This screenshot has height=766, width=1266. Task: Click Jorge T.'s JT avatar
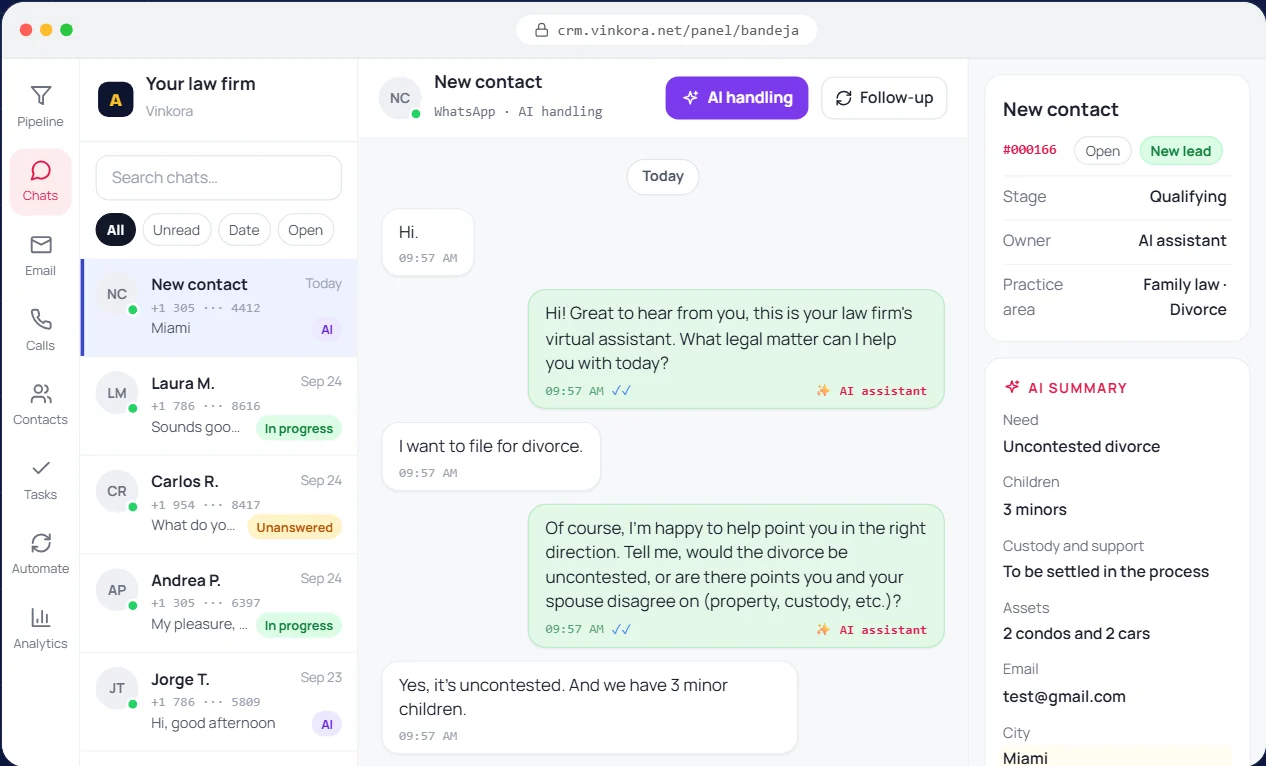click(x=117, y=688)
